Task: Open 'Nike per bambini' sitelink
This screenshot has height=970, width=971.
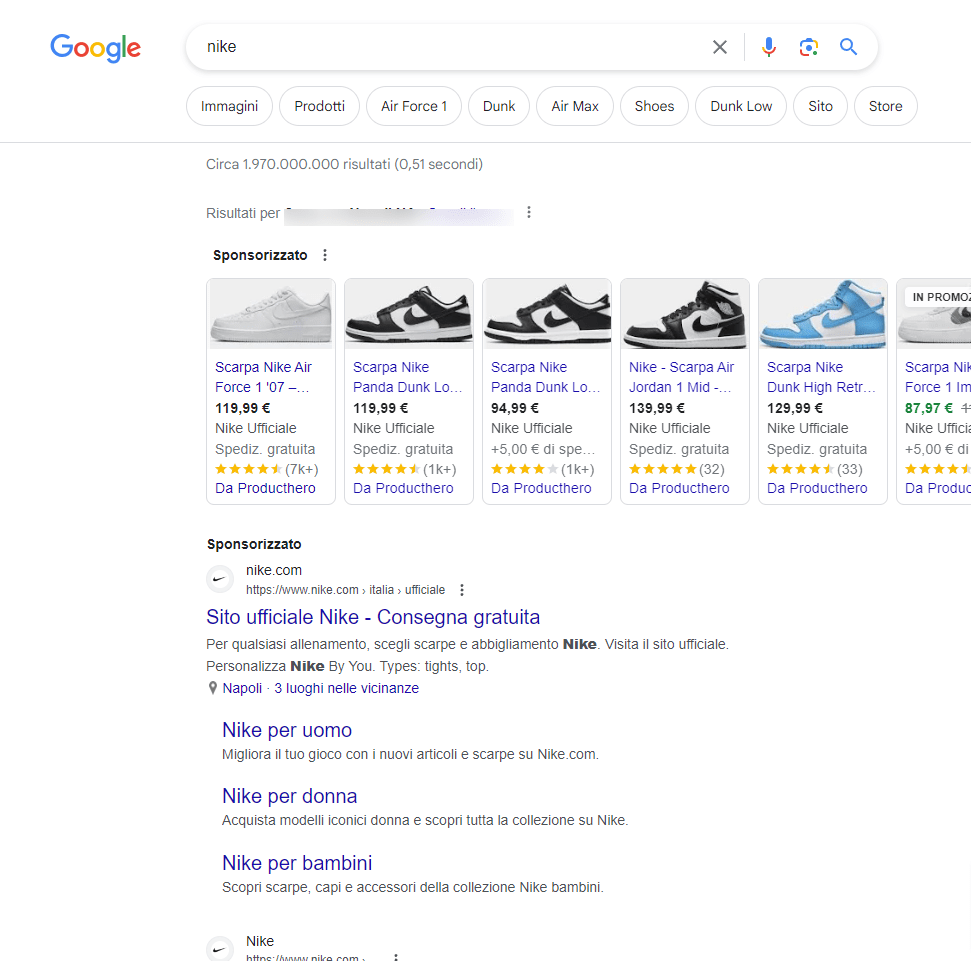Action: [297, 863]
